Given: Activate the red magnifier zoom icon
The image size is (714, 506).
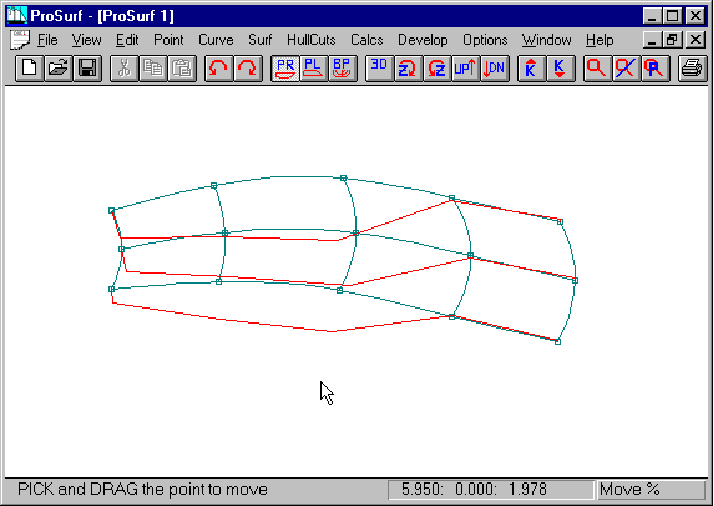Looking at the screenshot, I should click(597, 68).
